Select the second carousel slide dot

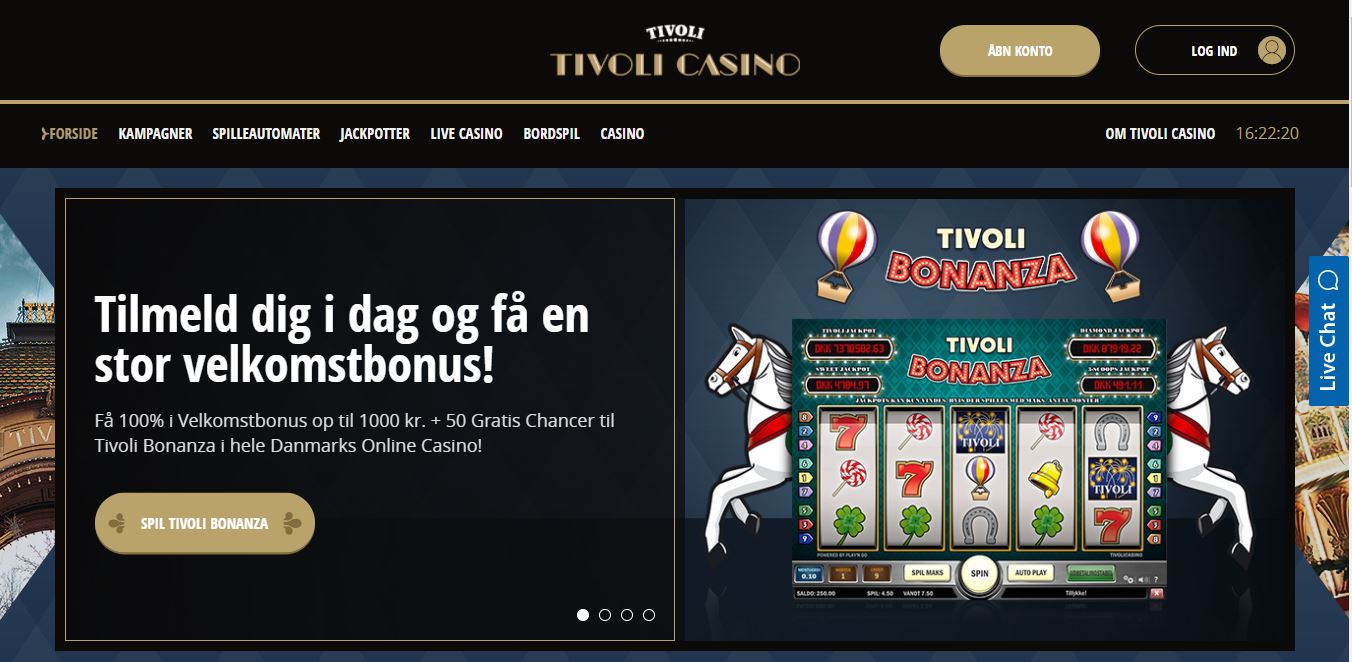tap(605, 615)
